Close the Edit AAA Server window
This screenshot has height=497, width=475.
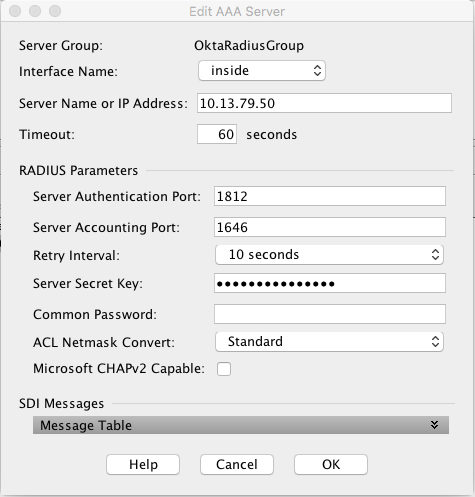point(15,11)
